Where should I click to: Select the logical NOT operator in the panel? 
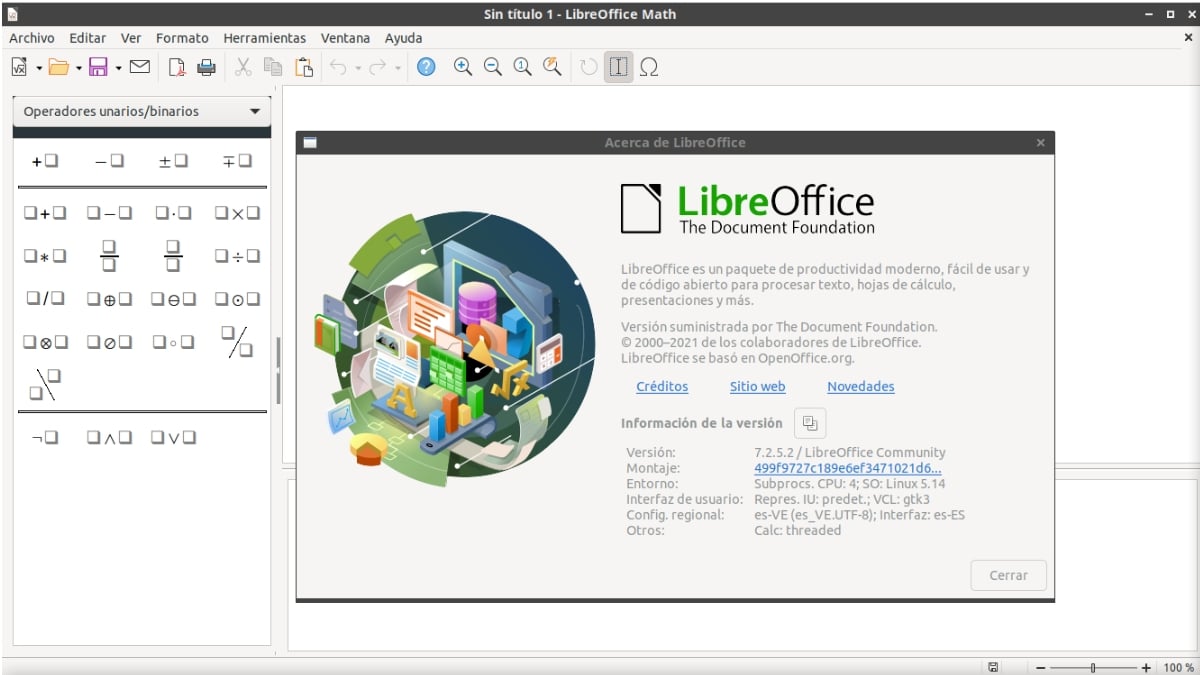[45, 437]
